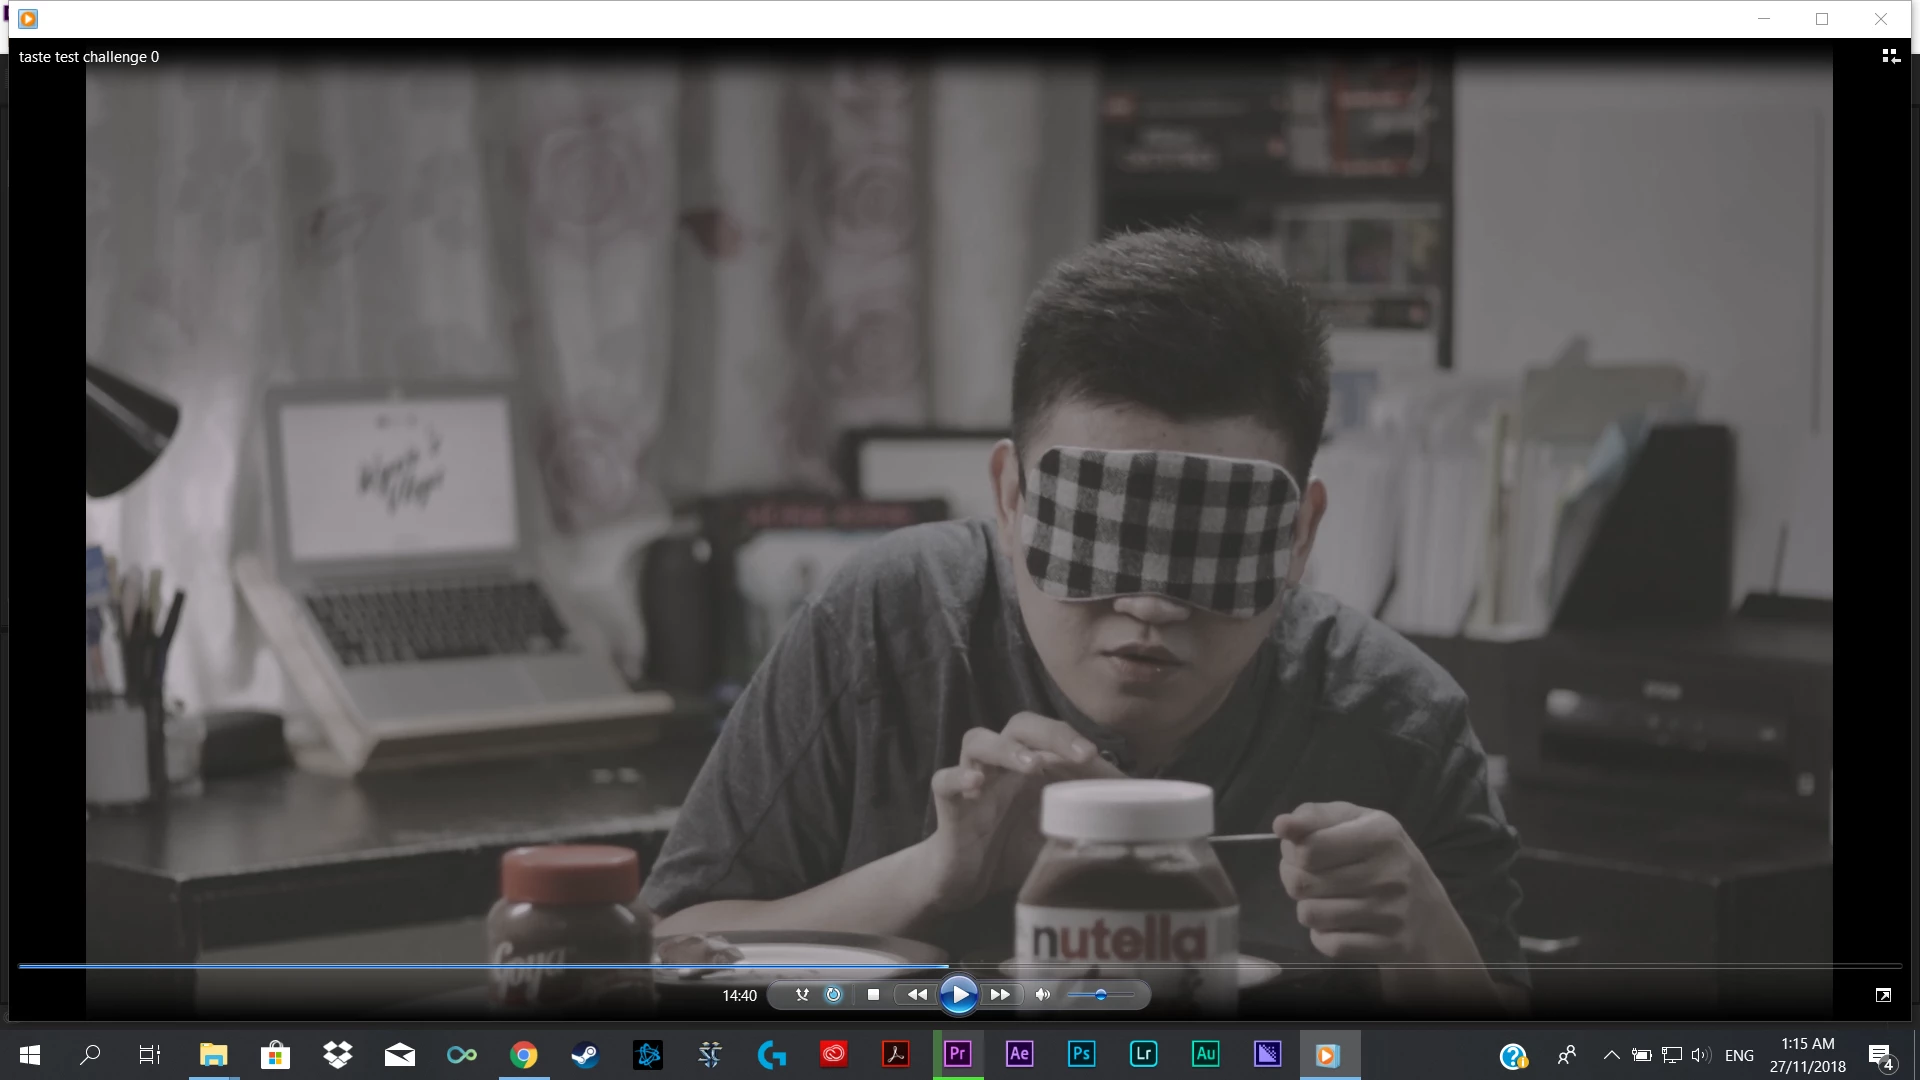Click the fast forward next button

1000,995
